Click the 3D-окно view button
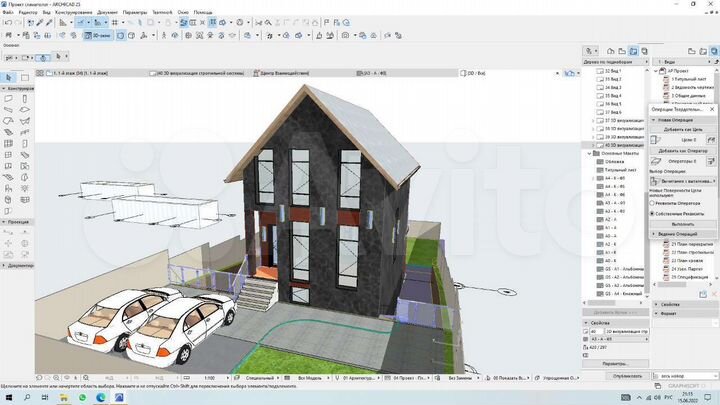 pyautogui.click(x=99, y=35)
